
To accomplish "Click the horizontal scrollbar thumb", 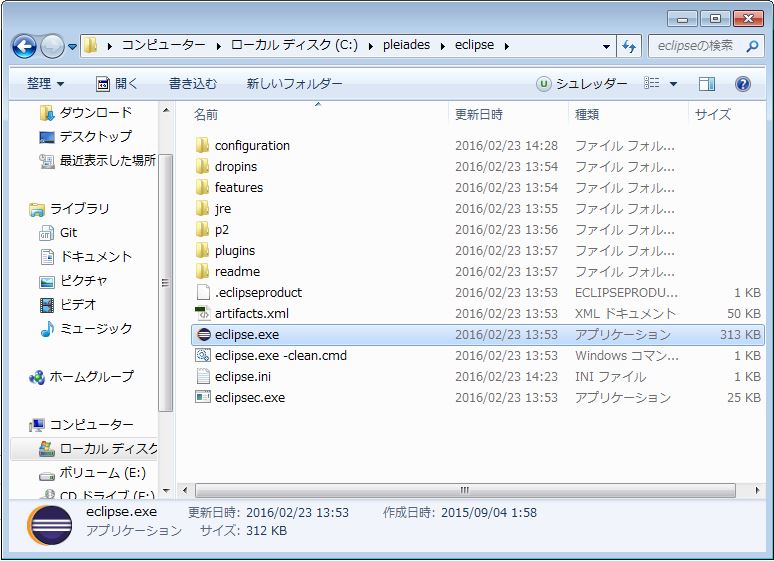I will pyautogui.click(x=465, y=490).
